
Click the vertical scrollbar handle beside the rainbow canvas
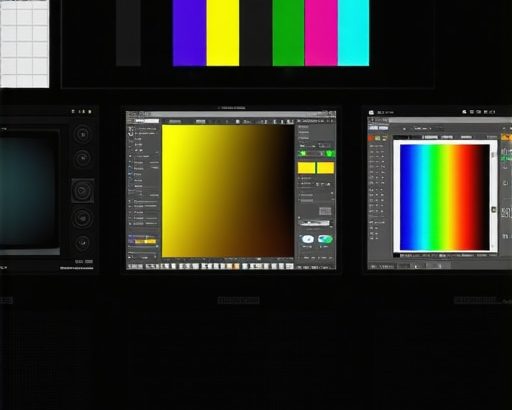pyautogui.click(x=494, y=210)
